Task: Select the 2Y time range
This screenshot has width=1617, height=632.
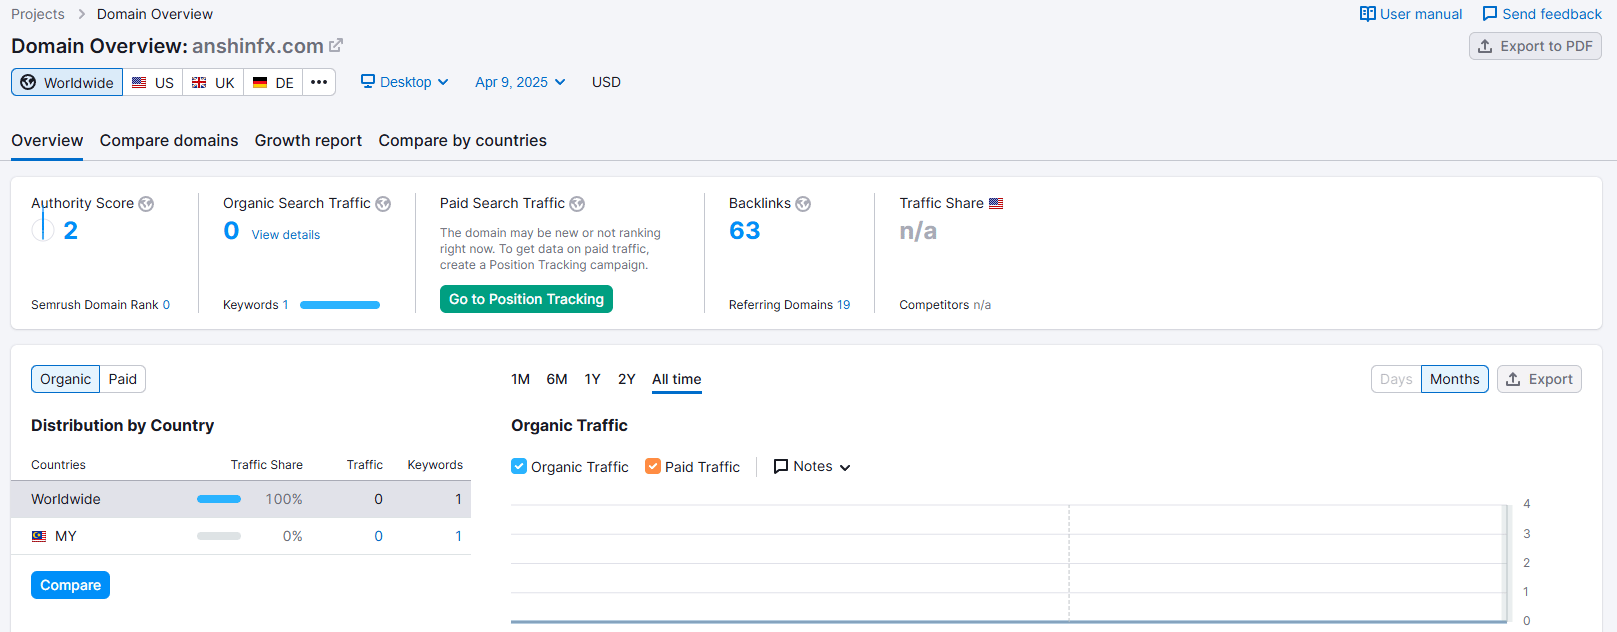Action: coord(627,379)
